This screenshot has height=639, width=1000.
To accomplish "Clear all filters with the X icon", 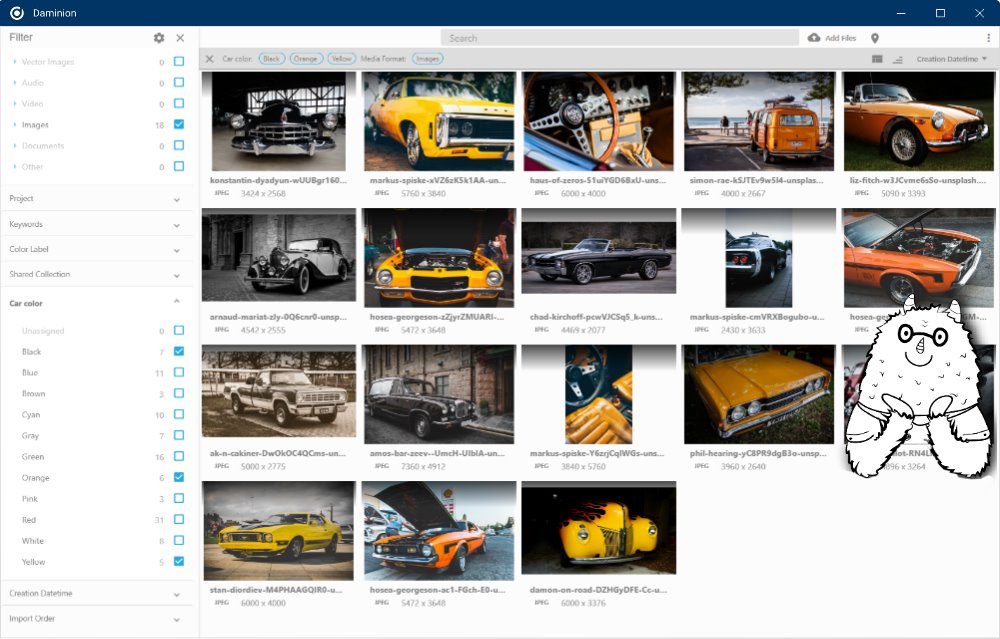I will tap(209, 58).
